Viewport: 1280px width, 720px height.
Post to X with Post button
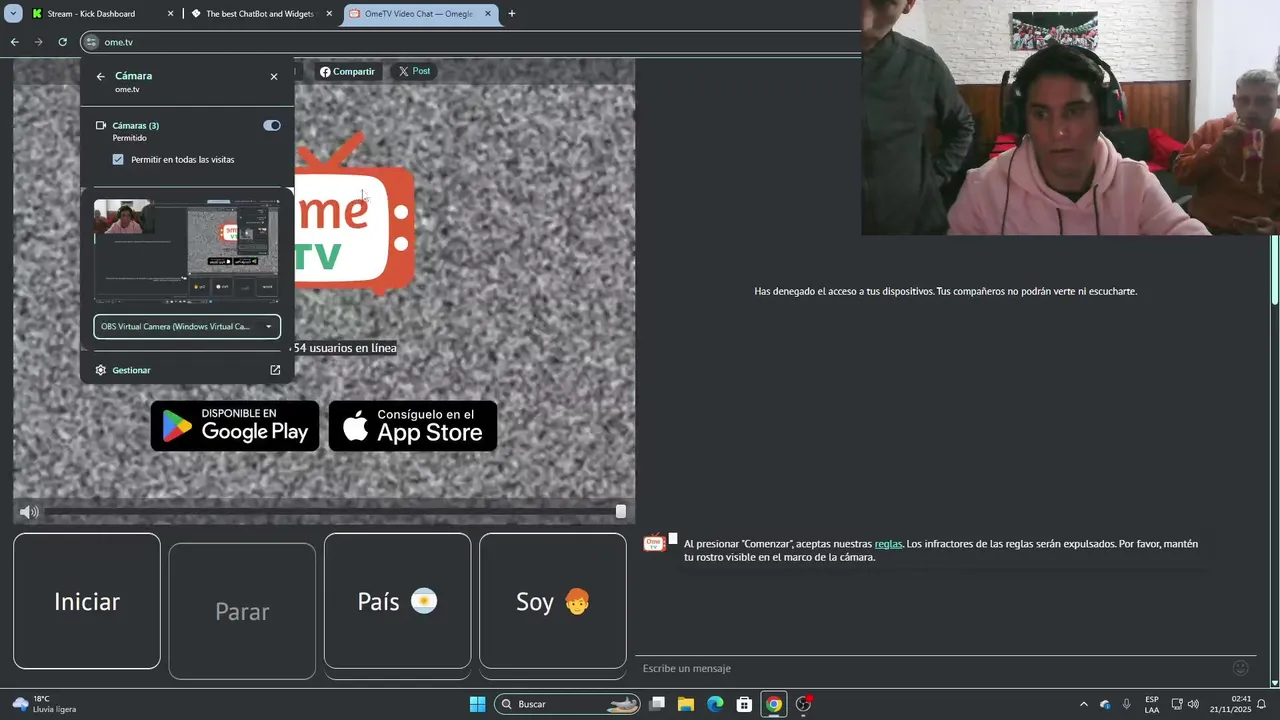(414, 71)
